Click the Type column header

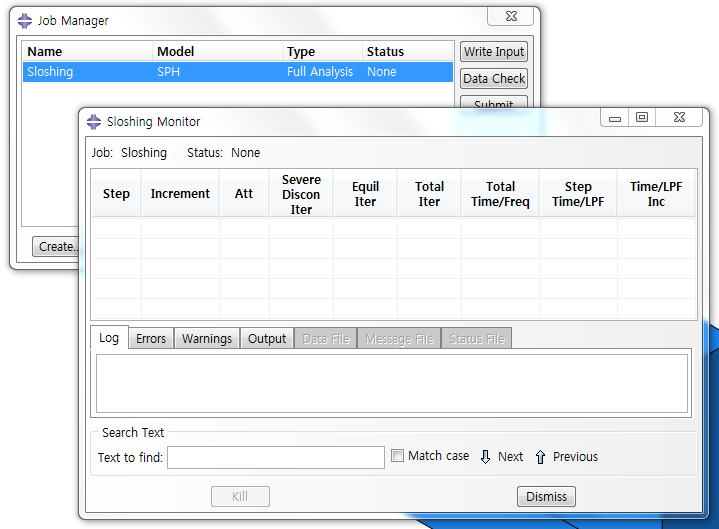tap(322, 51)
